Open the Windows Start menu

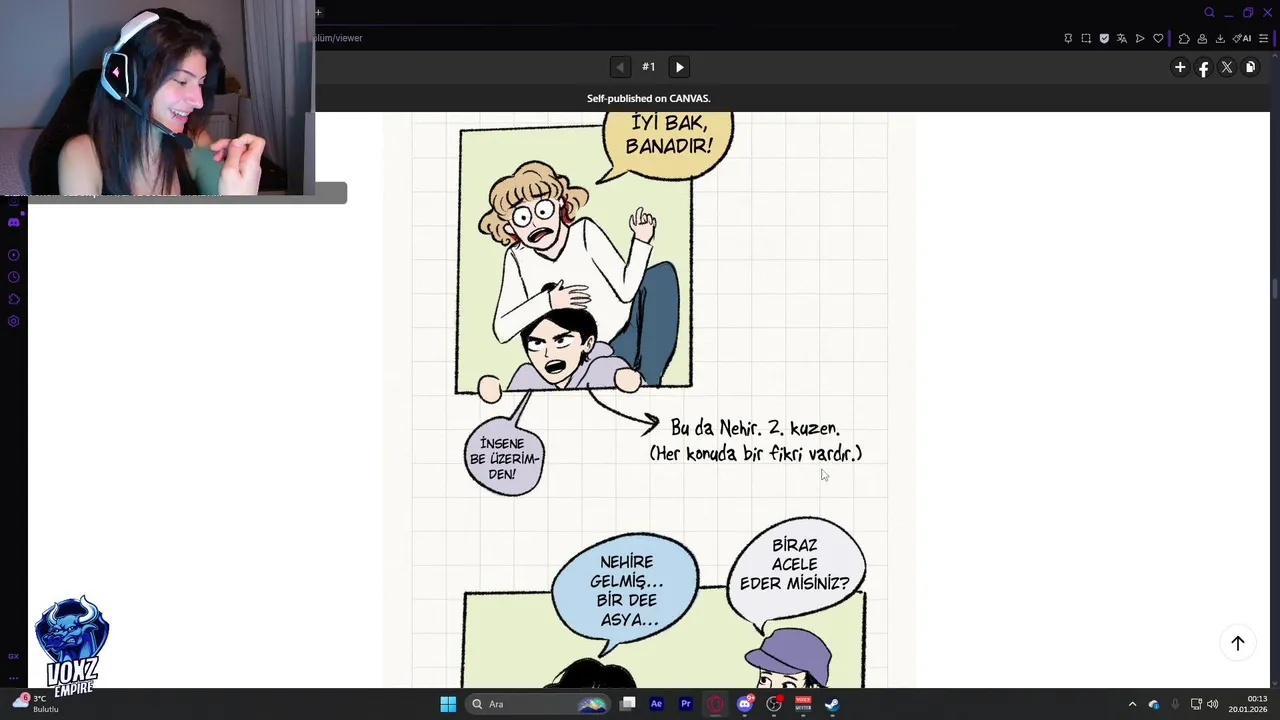(448, 704)
